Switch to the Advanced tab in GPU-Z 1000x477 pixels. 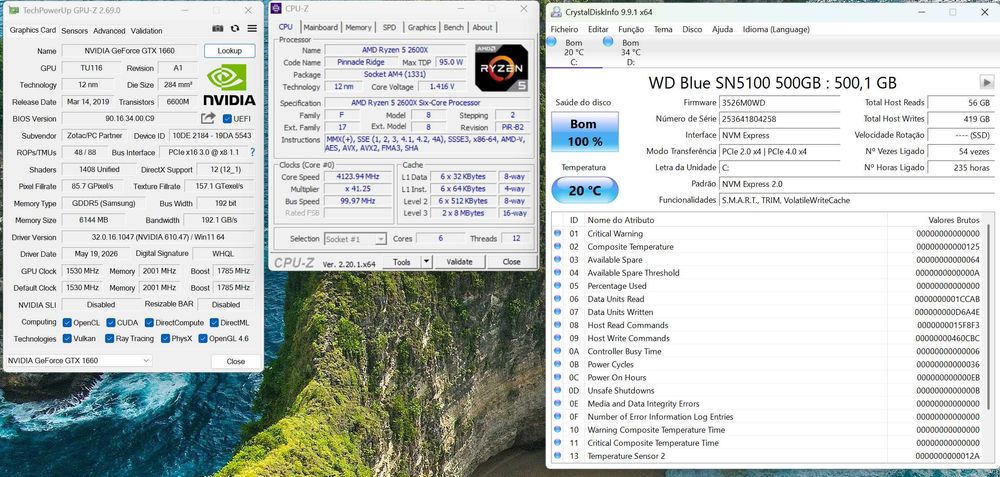click(109, 31)
